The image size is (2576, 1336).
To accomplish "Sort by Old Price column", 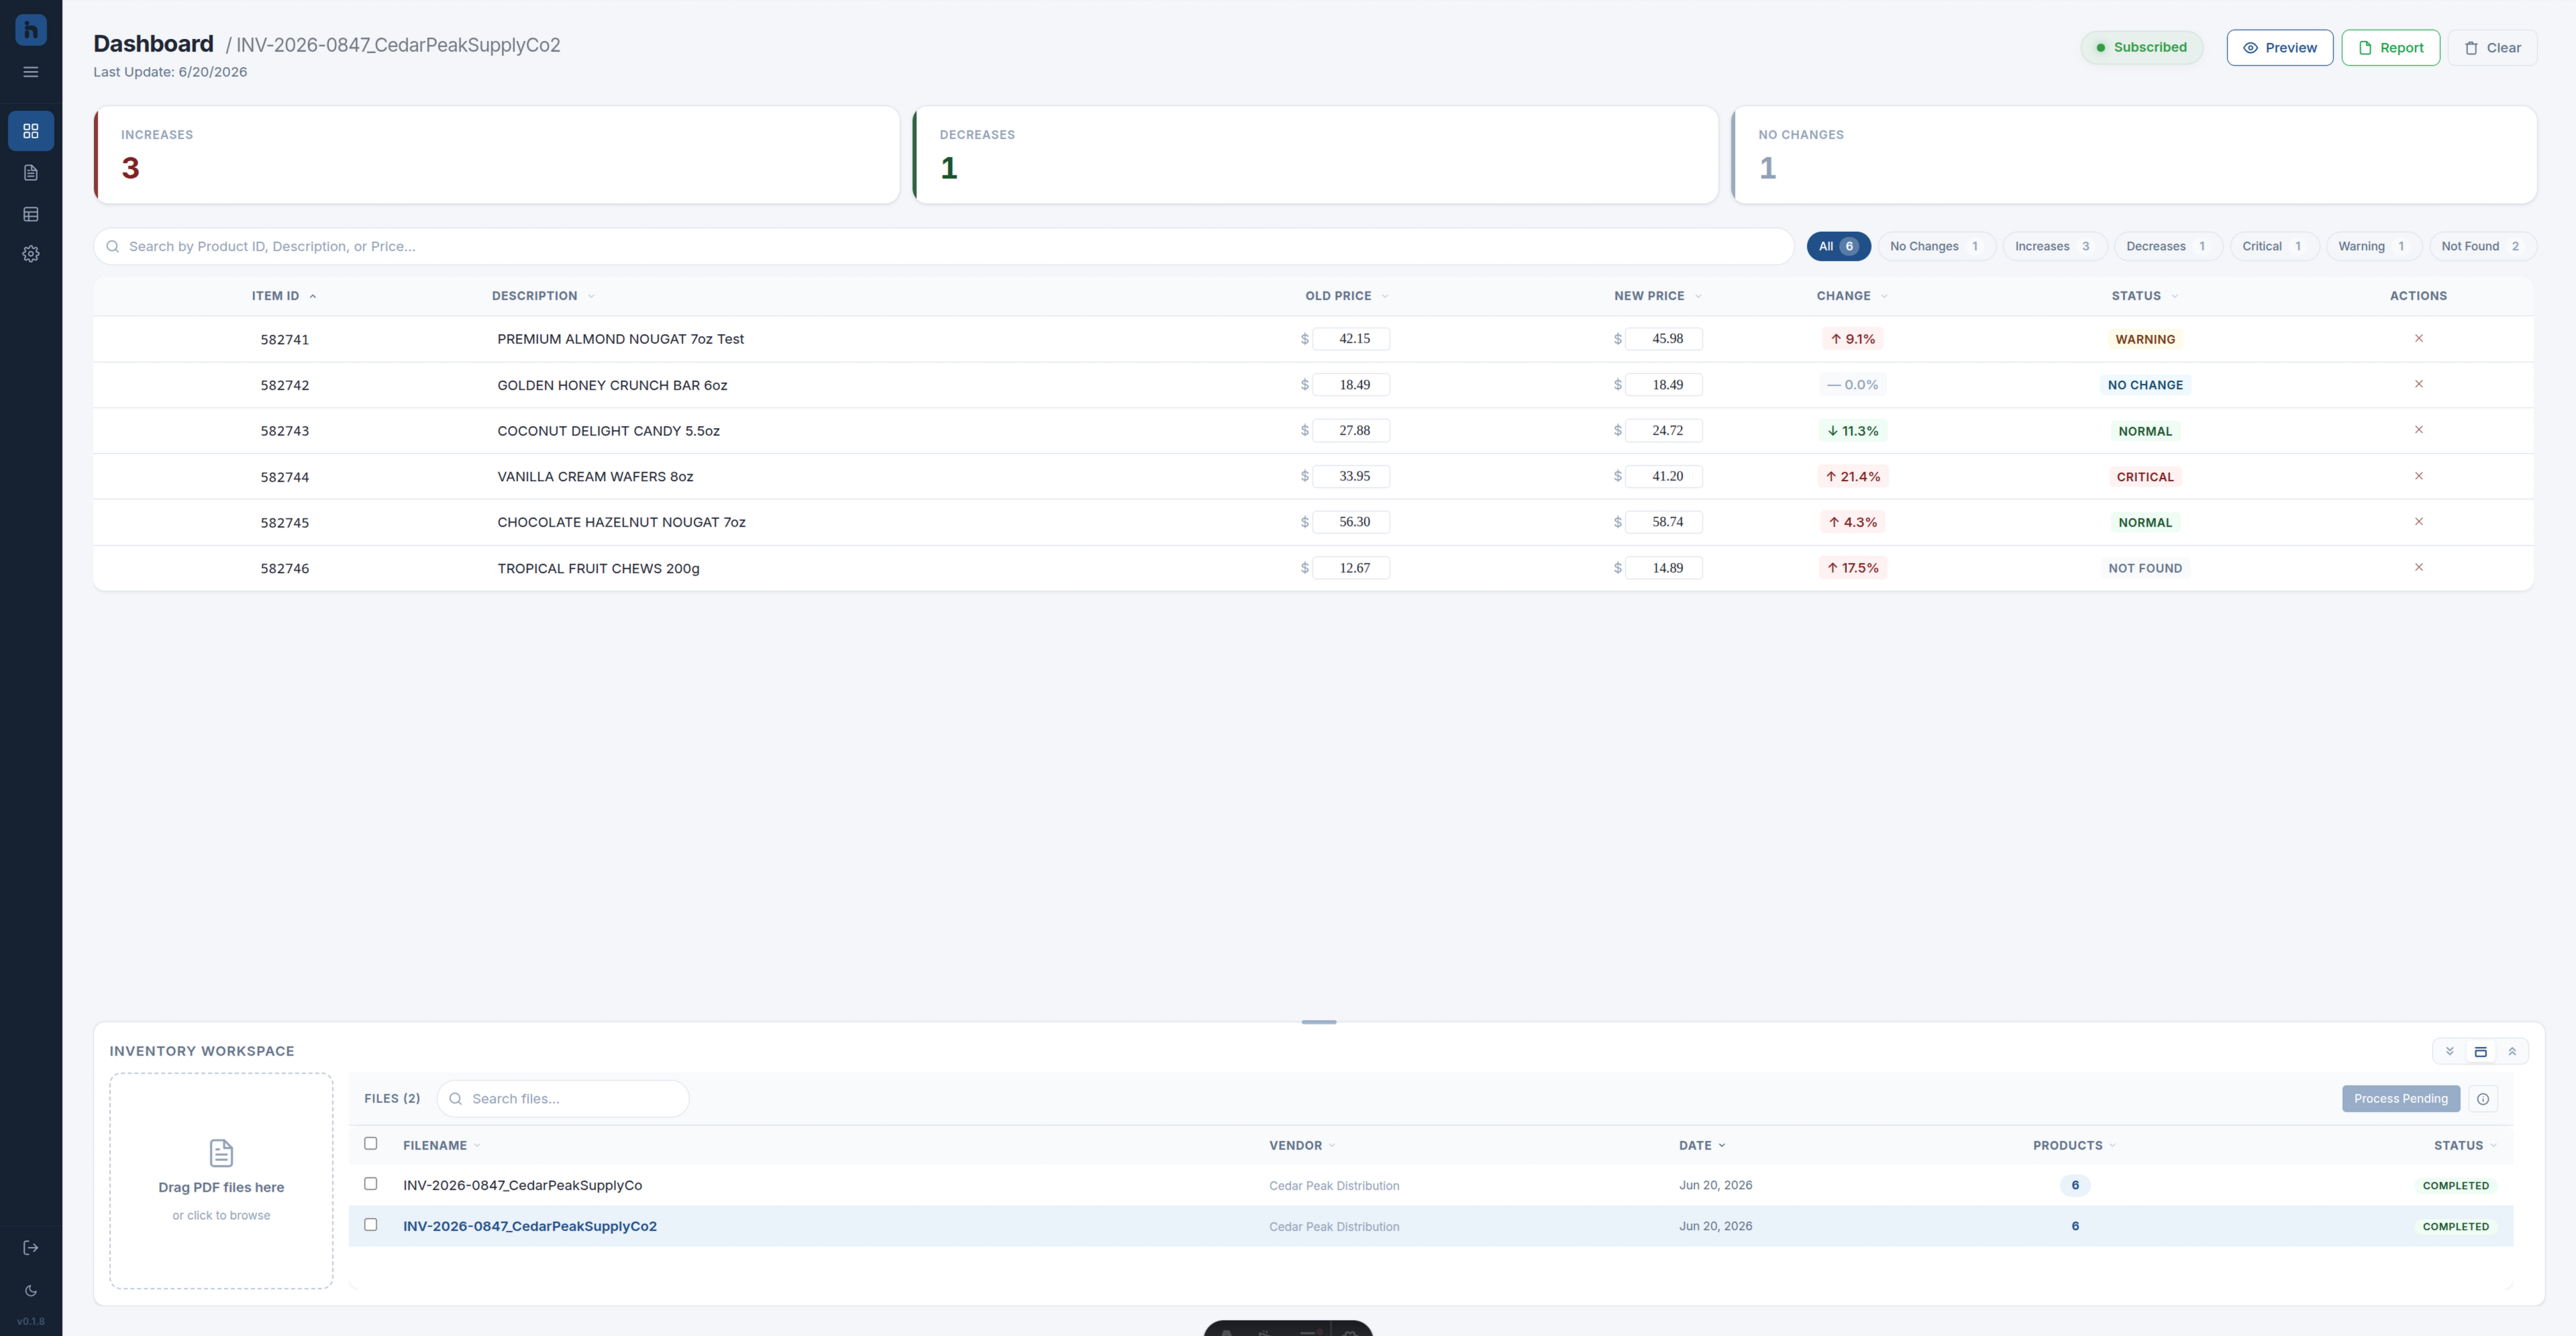I will (1346, 296).
